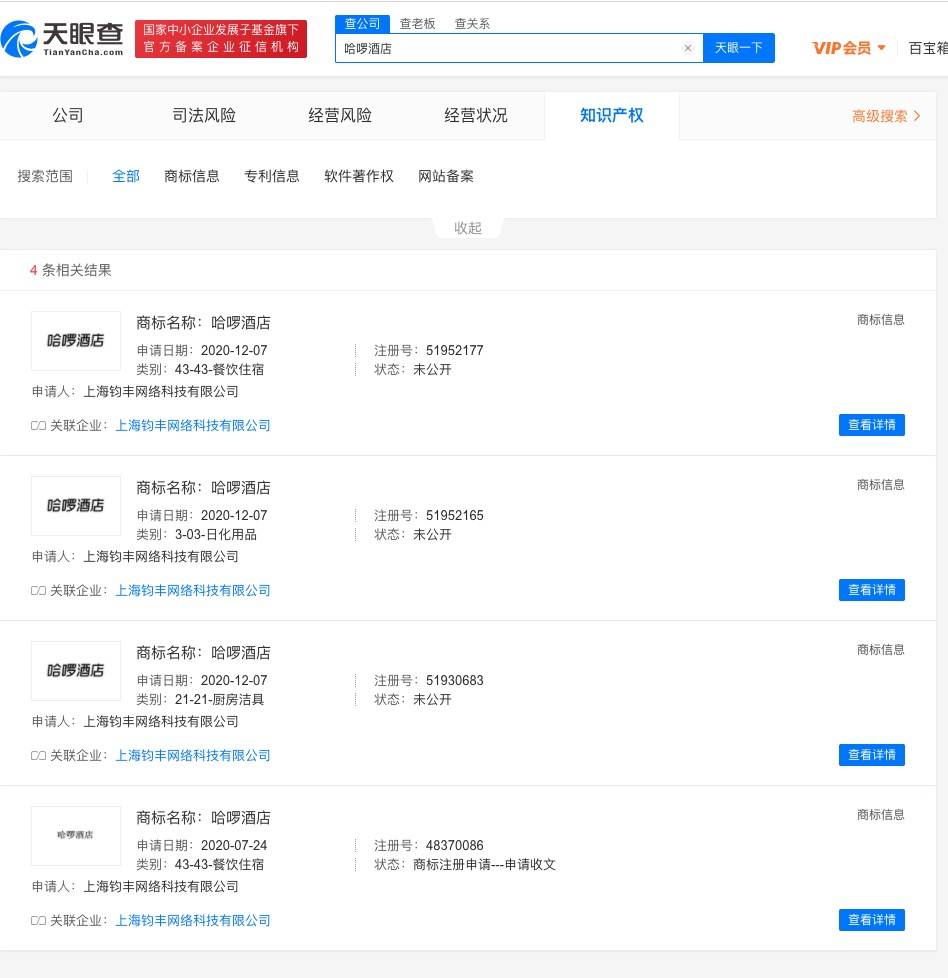
Task: Open 高级搜索 with its chevron
Action: point(886,116)
